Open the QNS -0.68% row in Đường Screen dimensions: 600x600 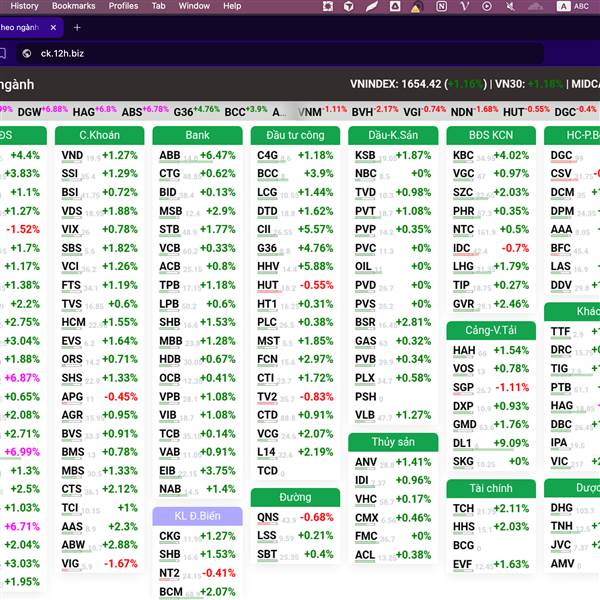pyautogui.click(x=295, y=518)
